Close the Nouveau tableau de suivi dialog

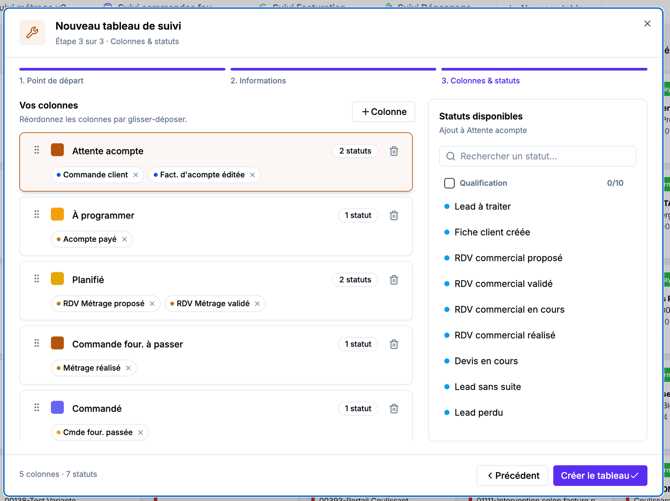tap(647, 24)
